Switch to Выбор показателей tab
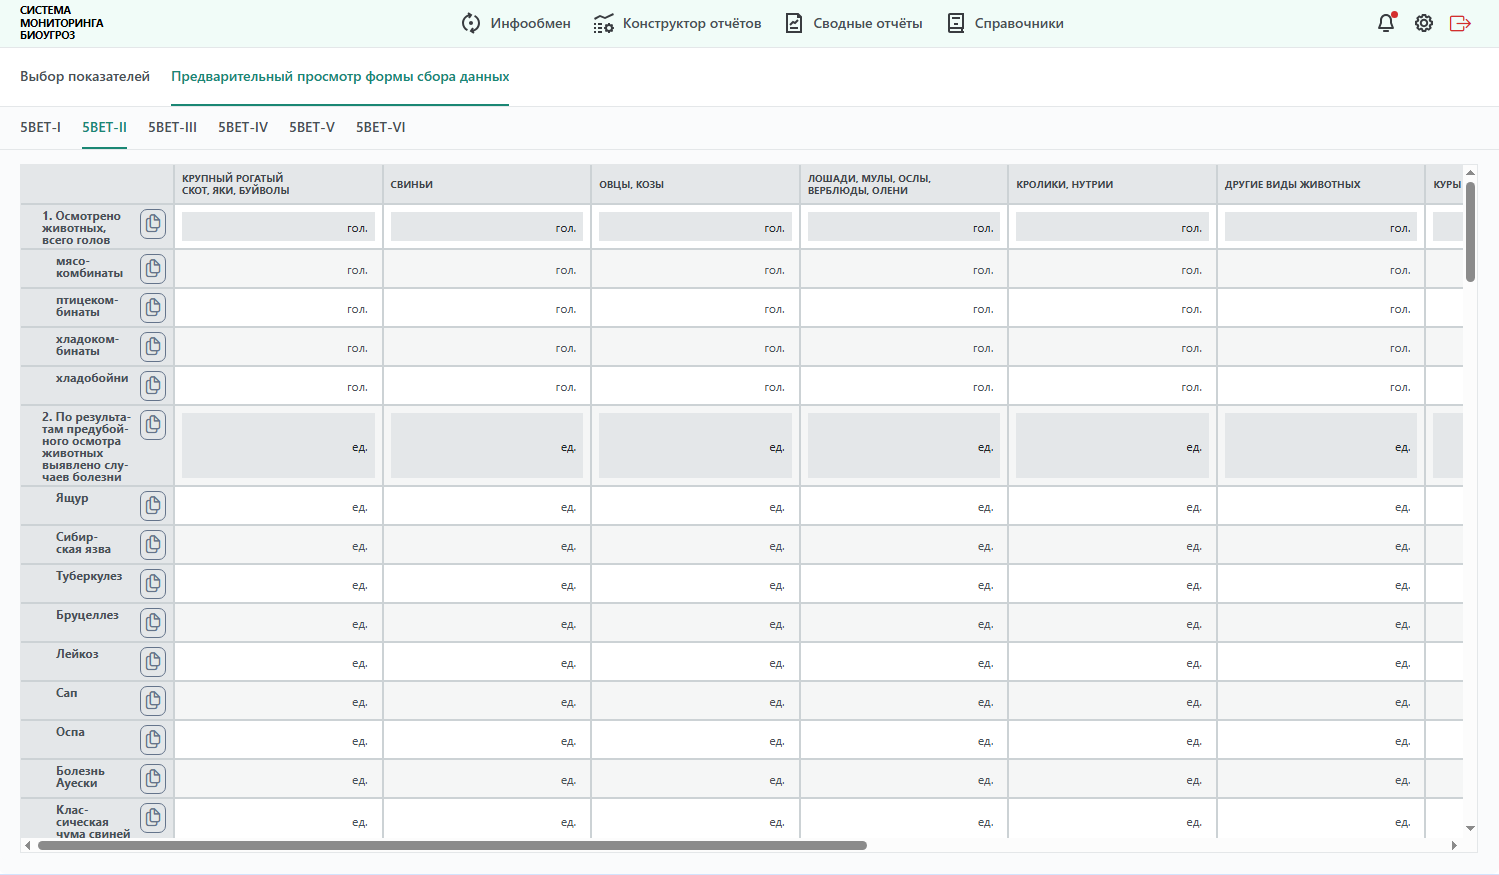The height and width of the screenshot is (875, 1499). click(x=85, y=76)
